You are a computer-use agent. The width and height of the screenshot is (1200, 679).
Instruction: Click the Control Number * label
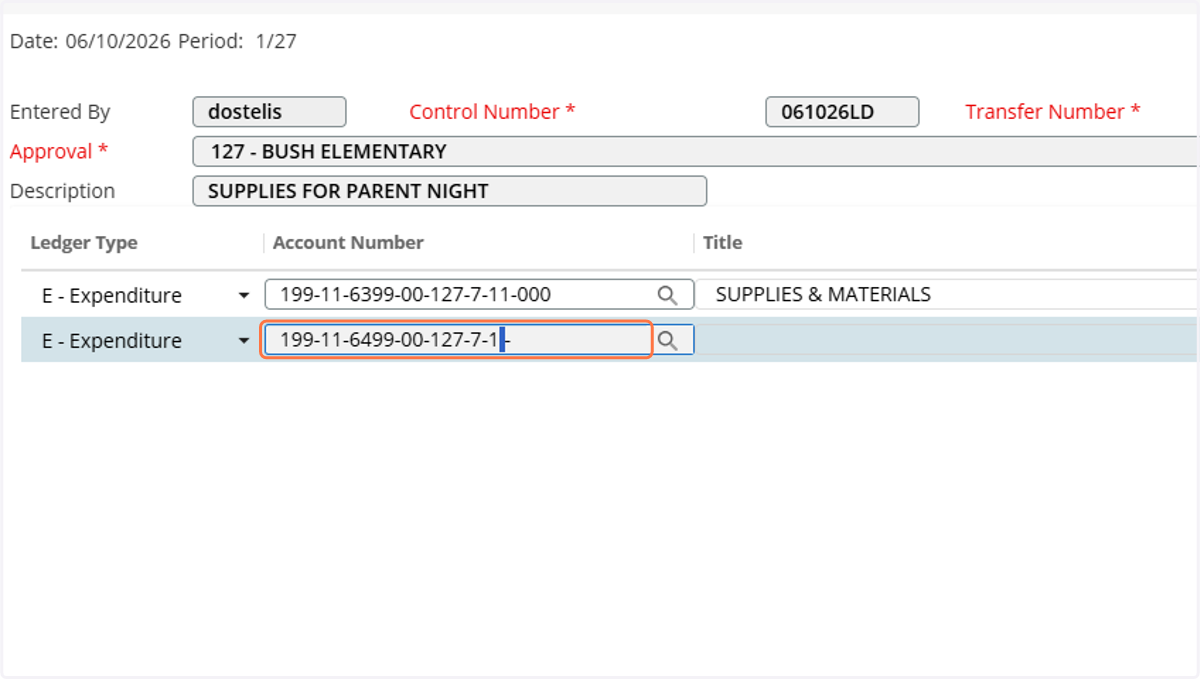492,112
